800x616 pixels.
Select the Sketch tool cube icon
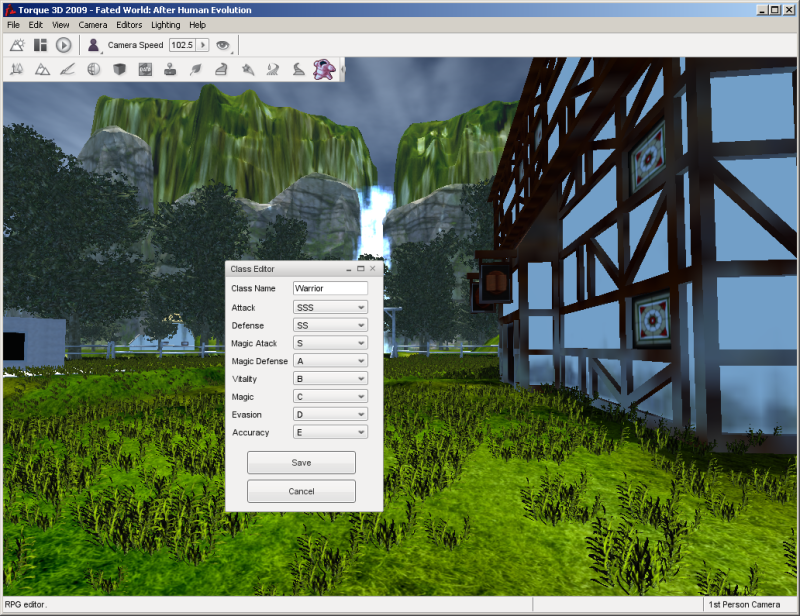tap(119, 69)
